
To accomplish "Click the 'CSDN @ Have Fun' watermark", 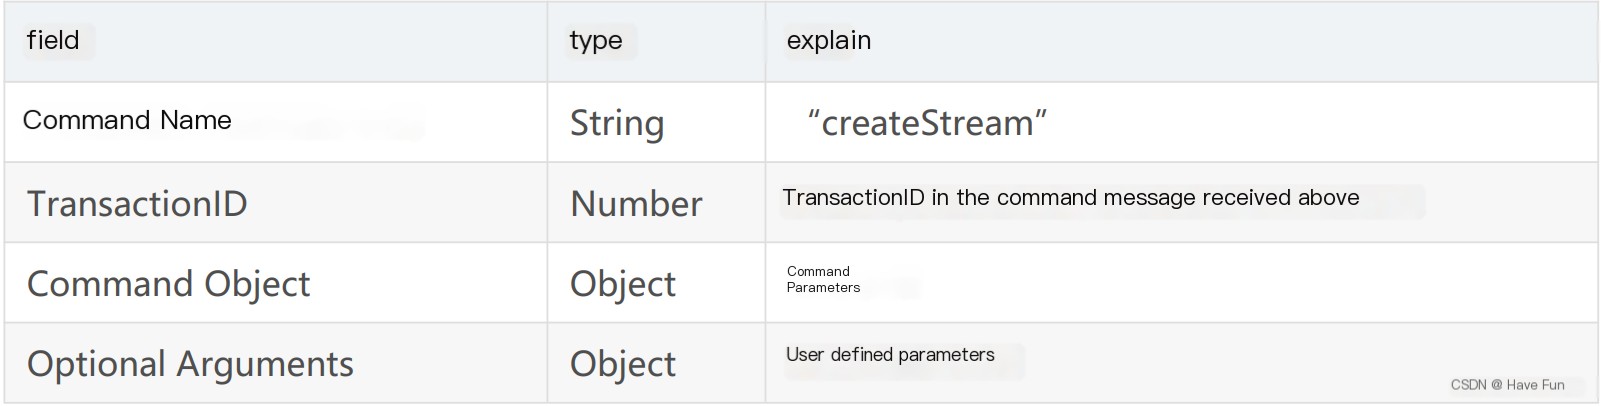I will [1507, 385].
